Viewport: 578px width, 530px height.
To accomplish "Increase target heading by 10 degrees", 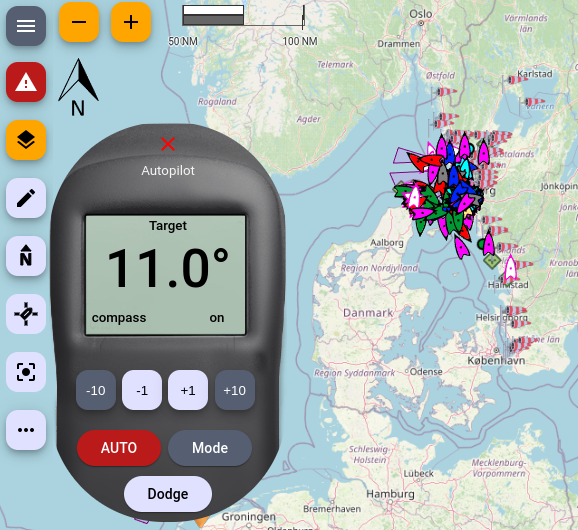I will pyautogui.click(x=235, y=390).
